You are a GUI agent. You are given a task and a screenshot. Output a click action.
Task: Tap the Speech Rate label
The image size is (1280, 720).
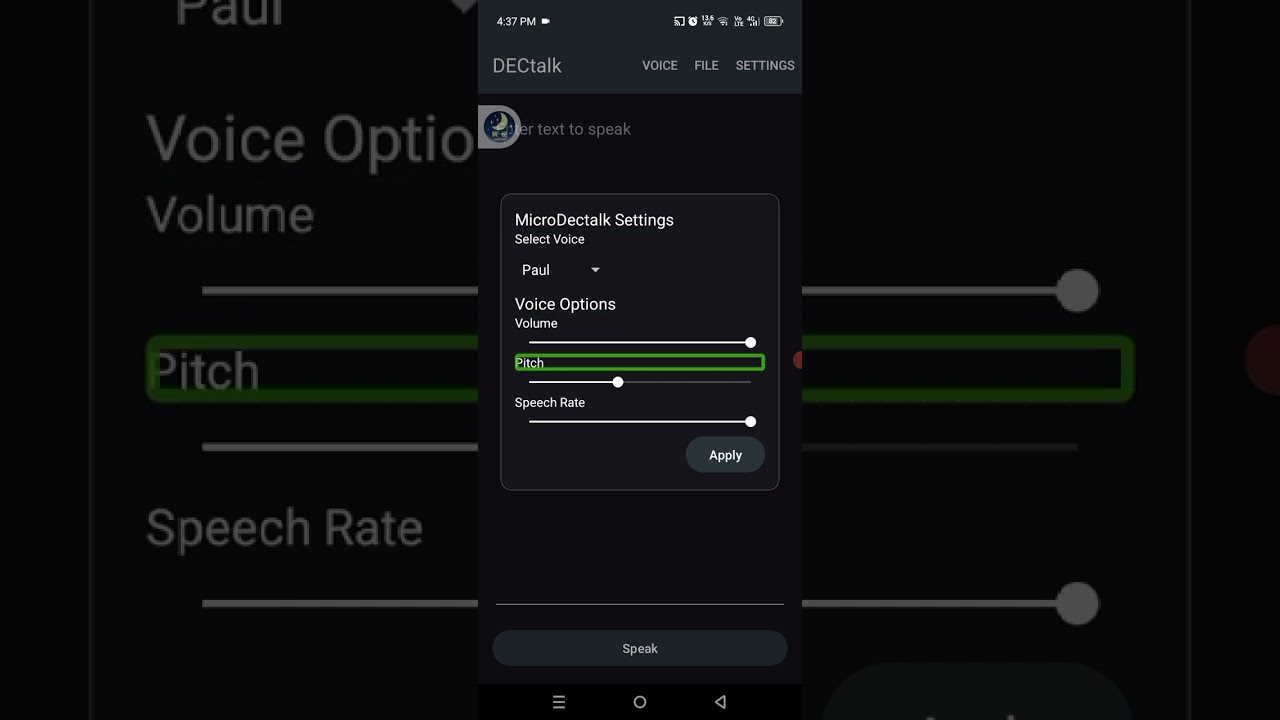(x=550, y=402)
